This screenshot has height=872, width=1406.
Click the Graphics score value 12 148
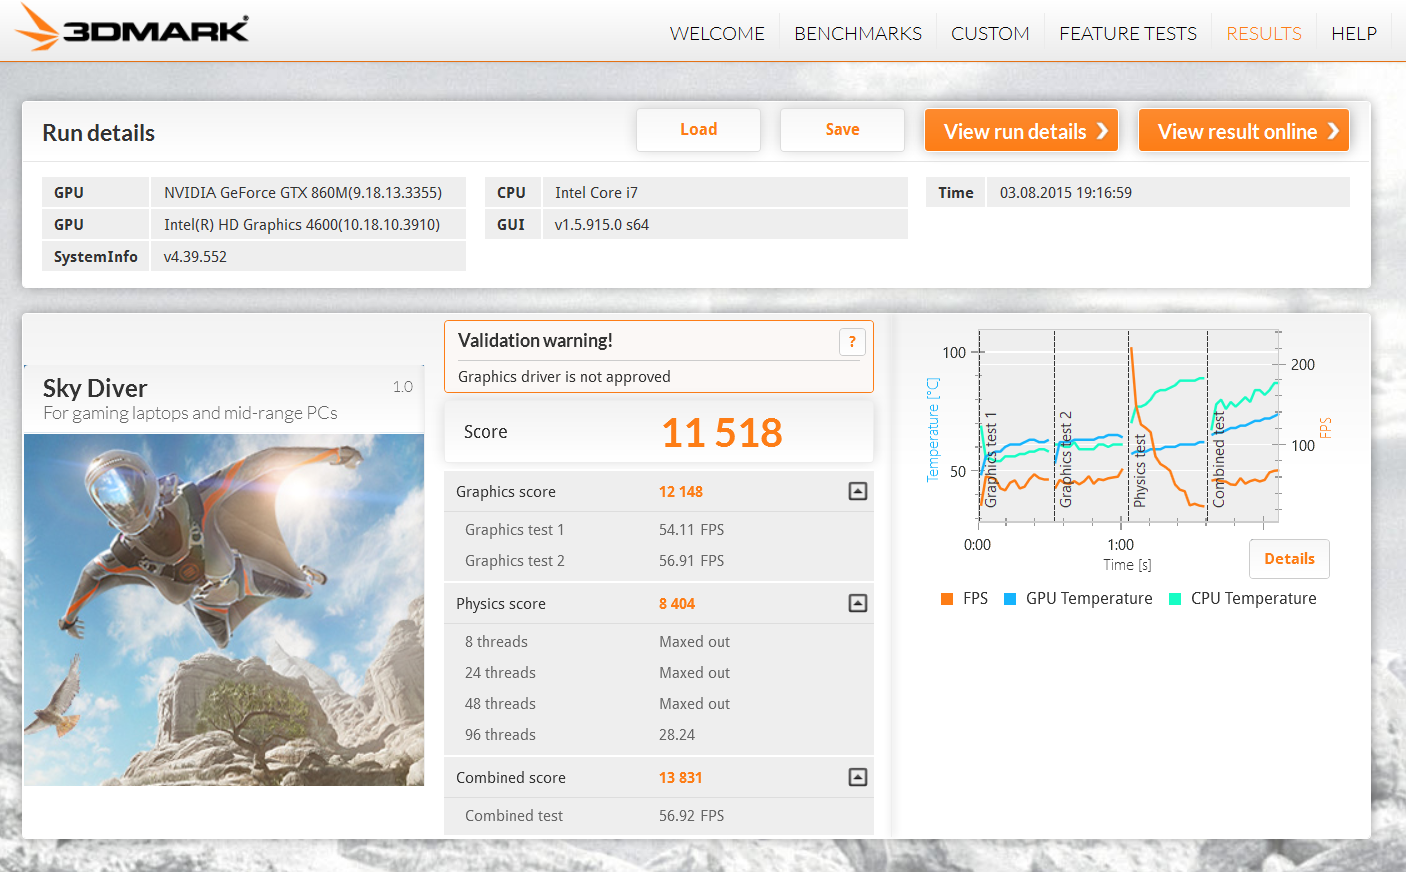(681, 492)
